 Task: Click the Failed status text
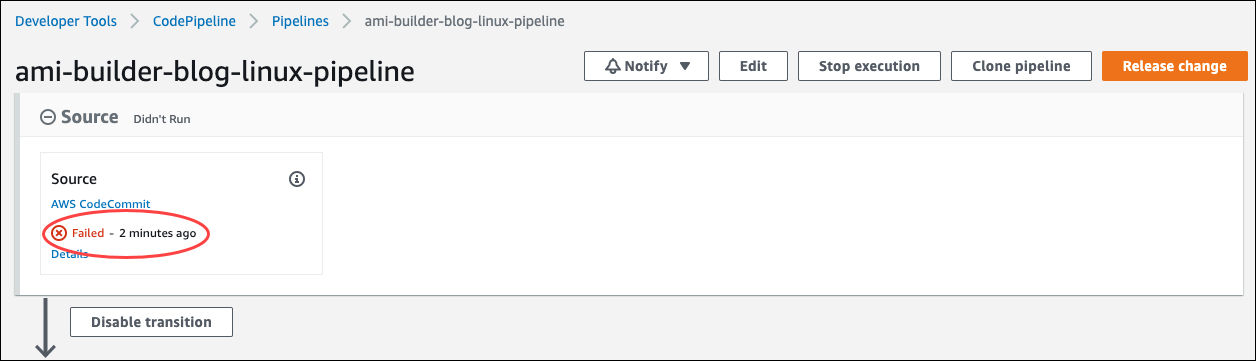click(x=88, y=233)
